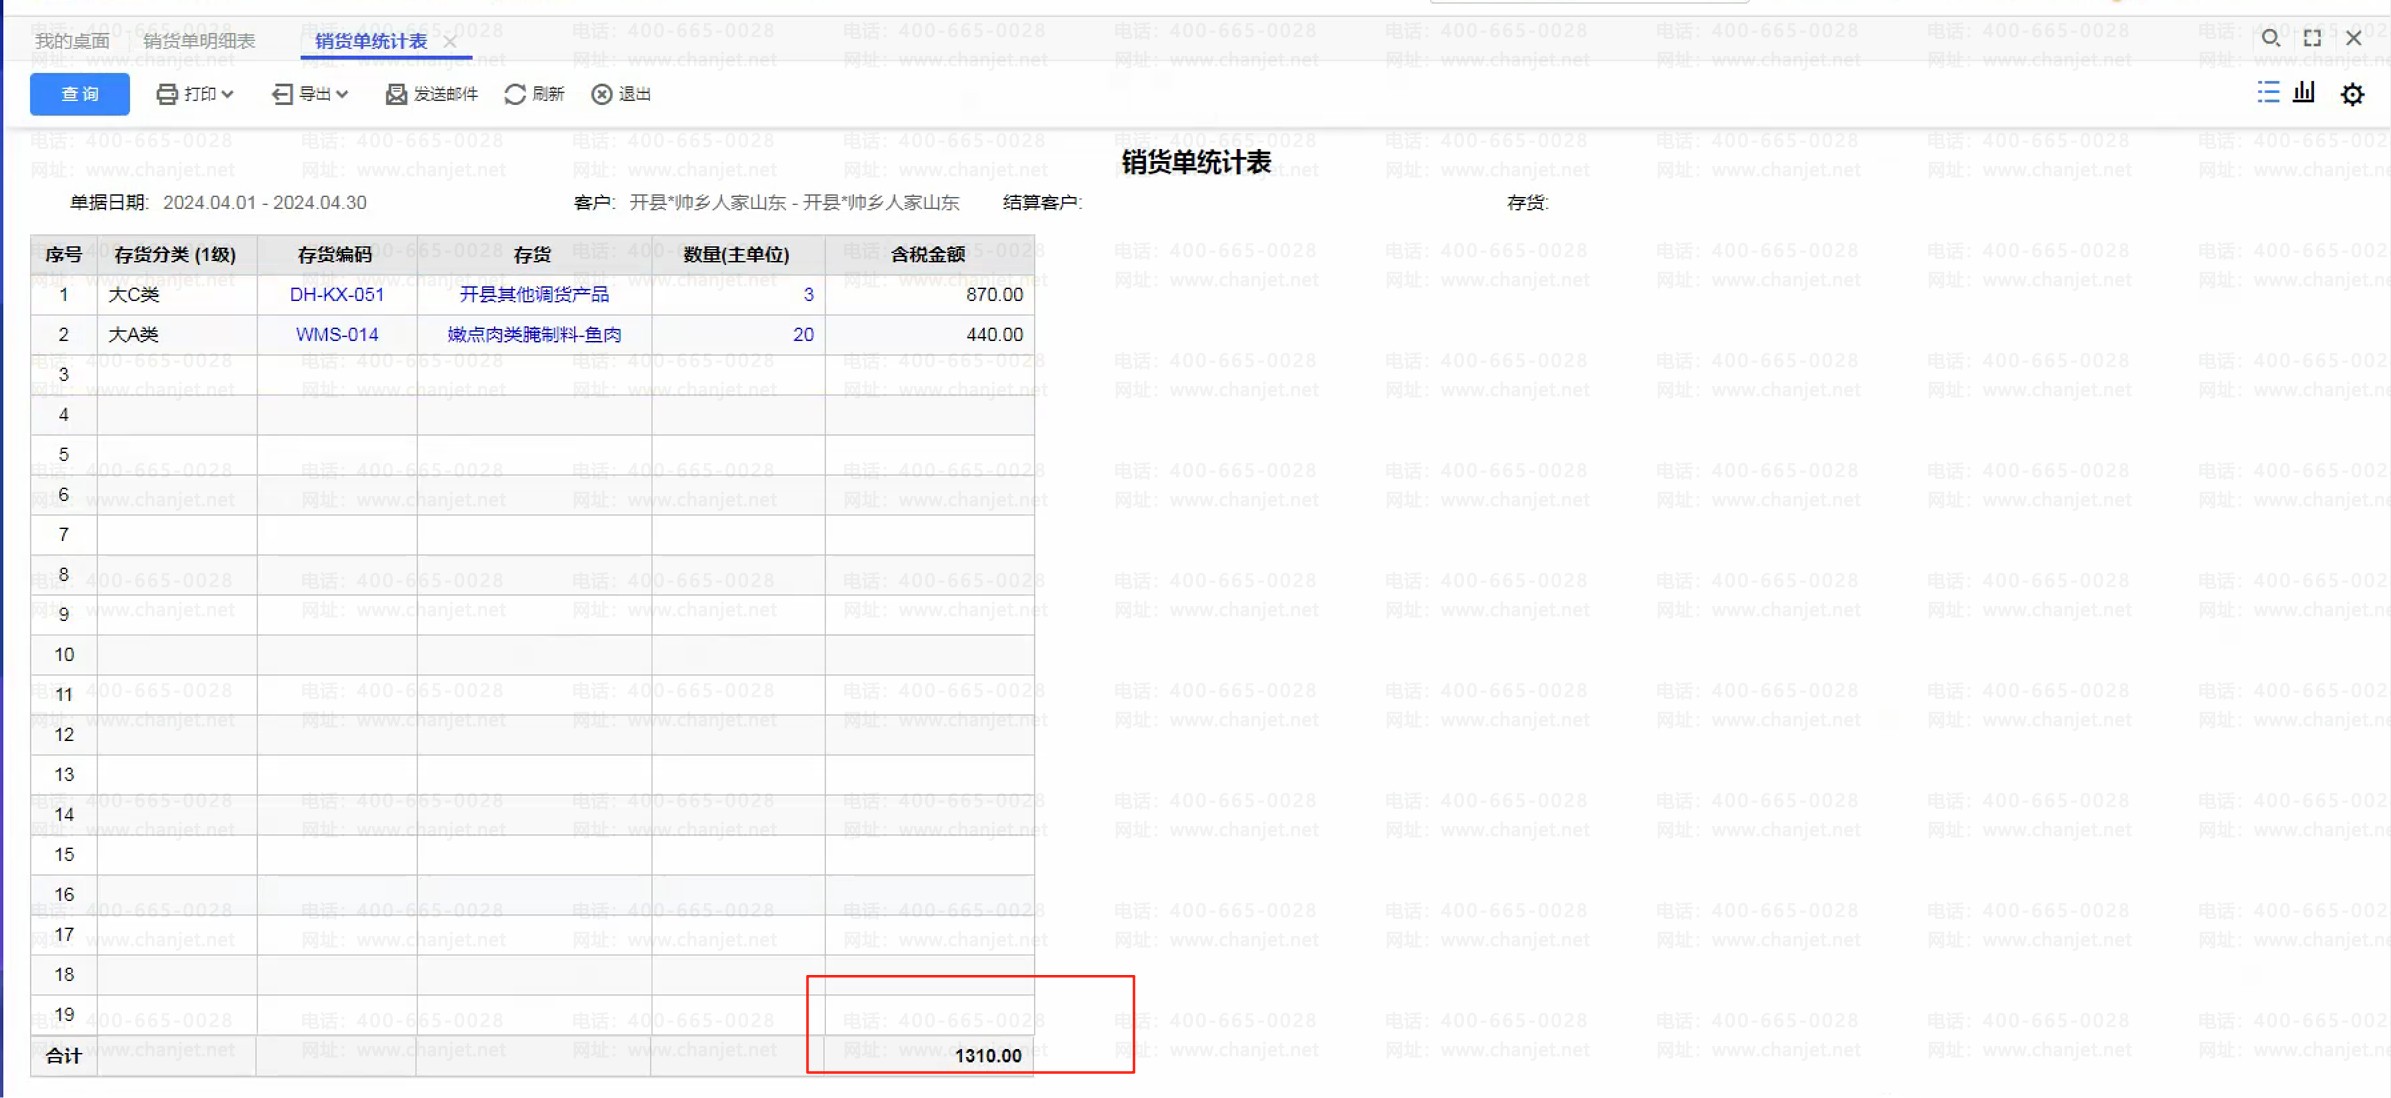
Task: Switch to 我的桌面 tab
Action: click(72, 41)
